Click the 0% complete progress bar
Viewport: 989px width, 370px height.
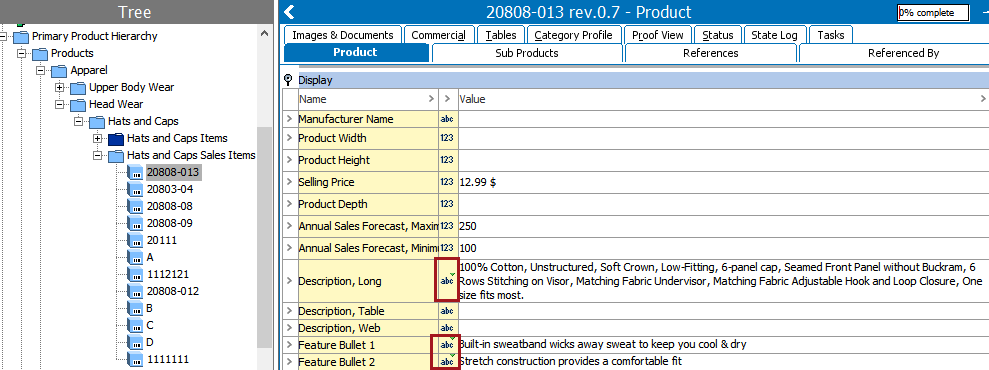tap(933, 13)
